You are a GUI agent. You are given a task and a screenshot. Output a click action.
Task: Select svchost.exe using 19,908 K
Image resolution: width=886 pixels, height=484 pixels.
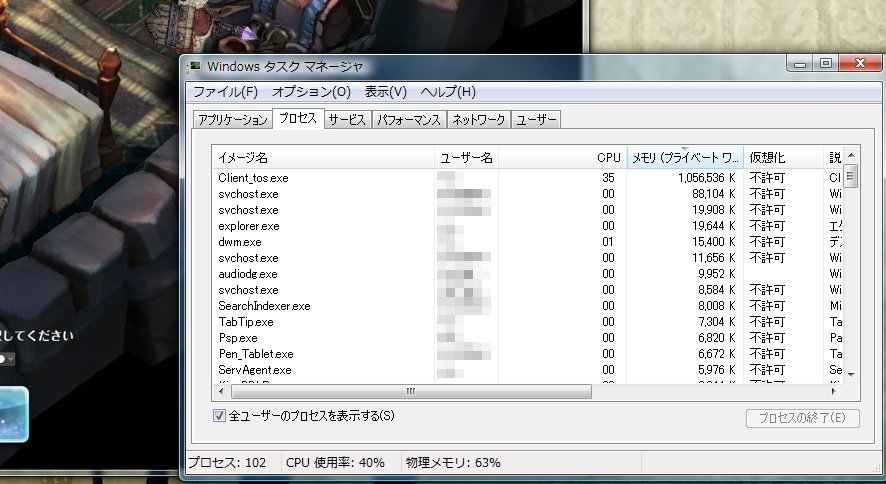[x=528, y=210]
